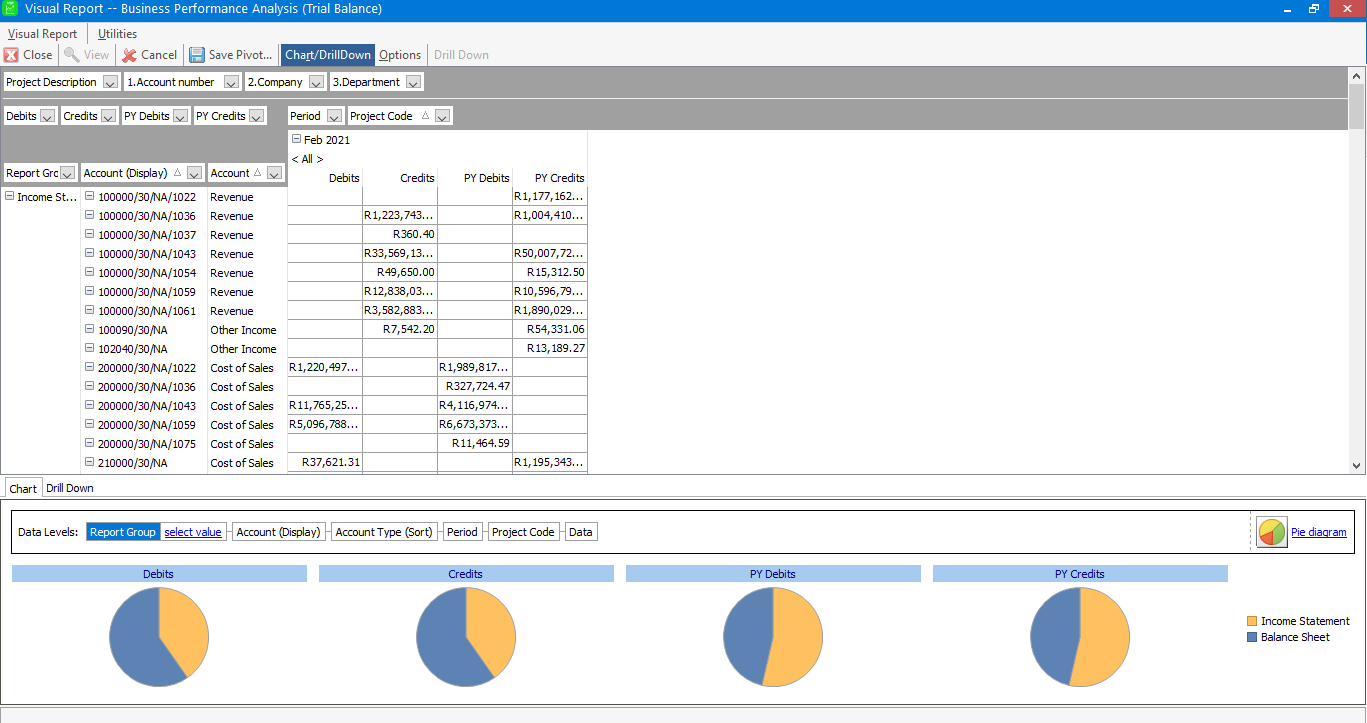The width and height of the screenshot is (1367, 723).
Task: Click the < All > project code header
Action: (307, 159)
